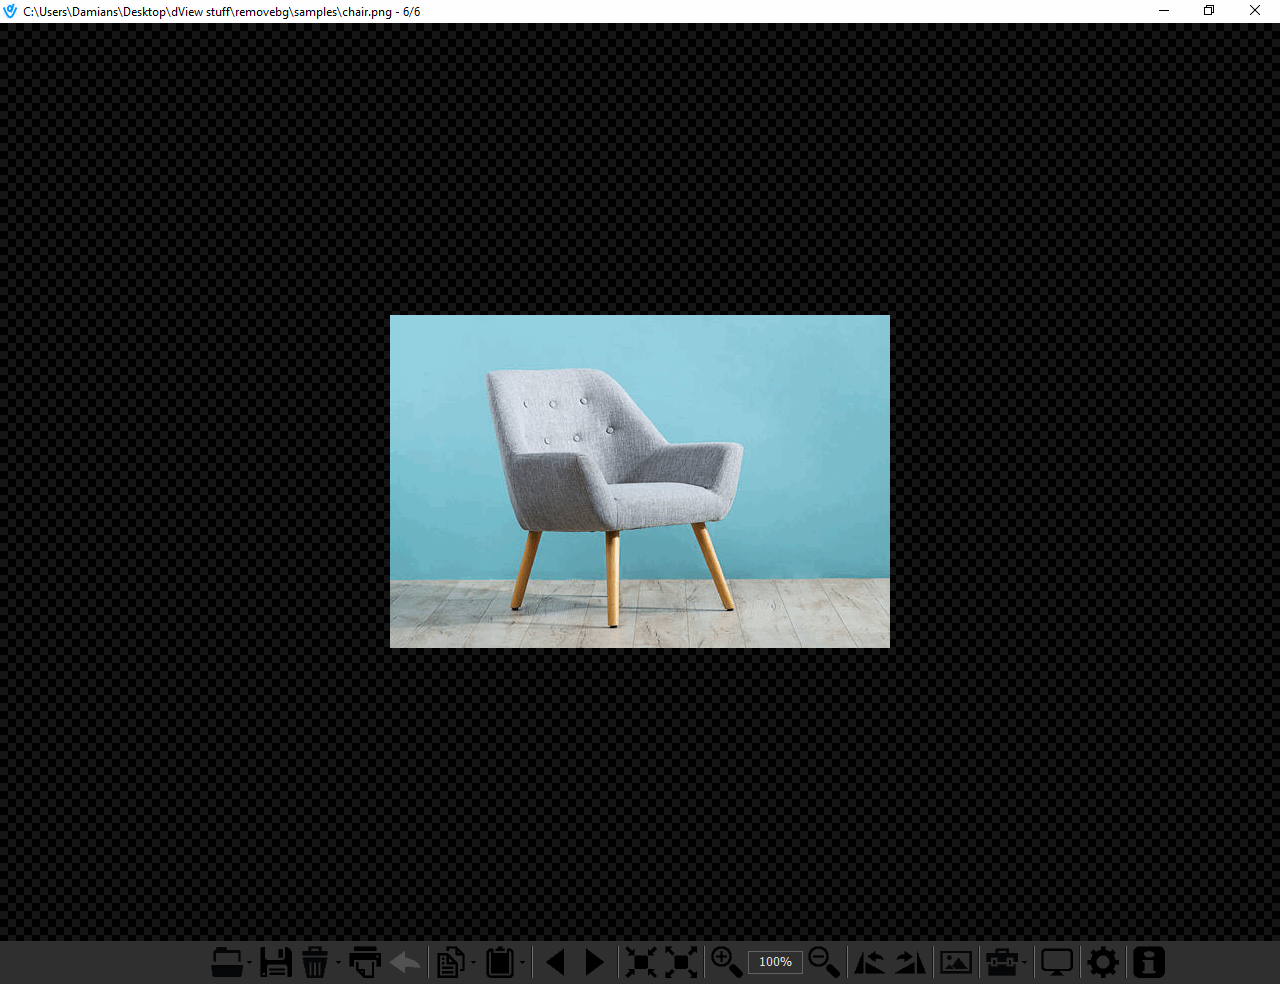Click the undo arrow icon
The image size is (1280, 984).
coord(405,962)
